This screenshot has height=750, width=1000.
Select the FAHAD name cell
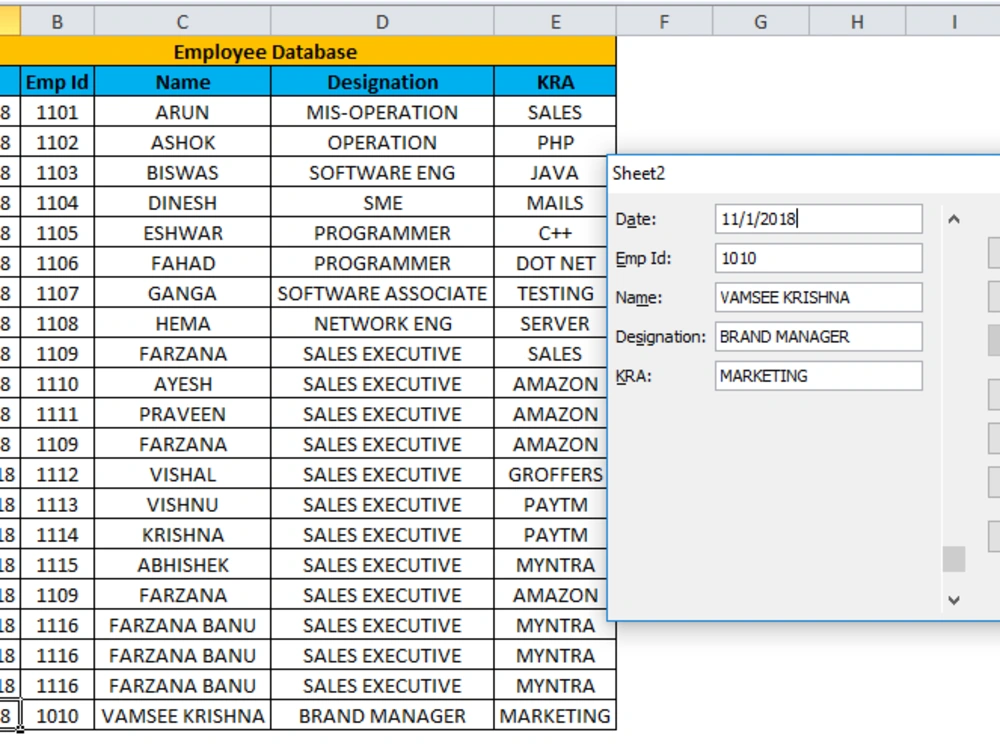coord(182,263)
